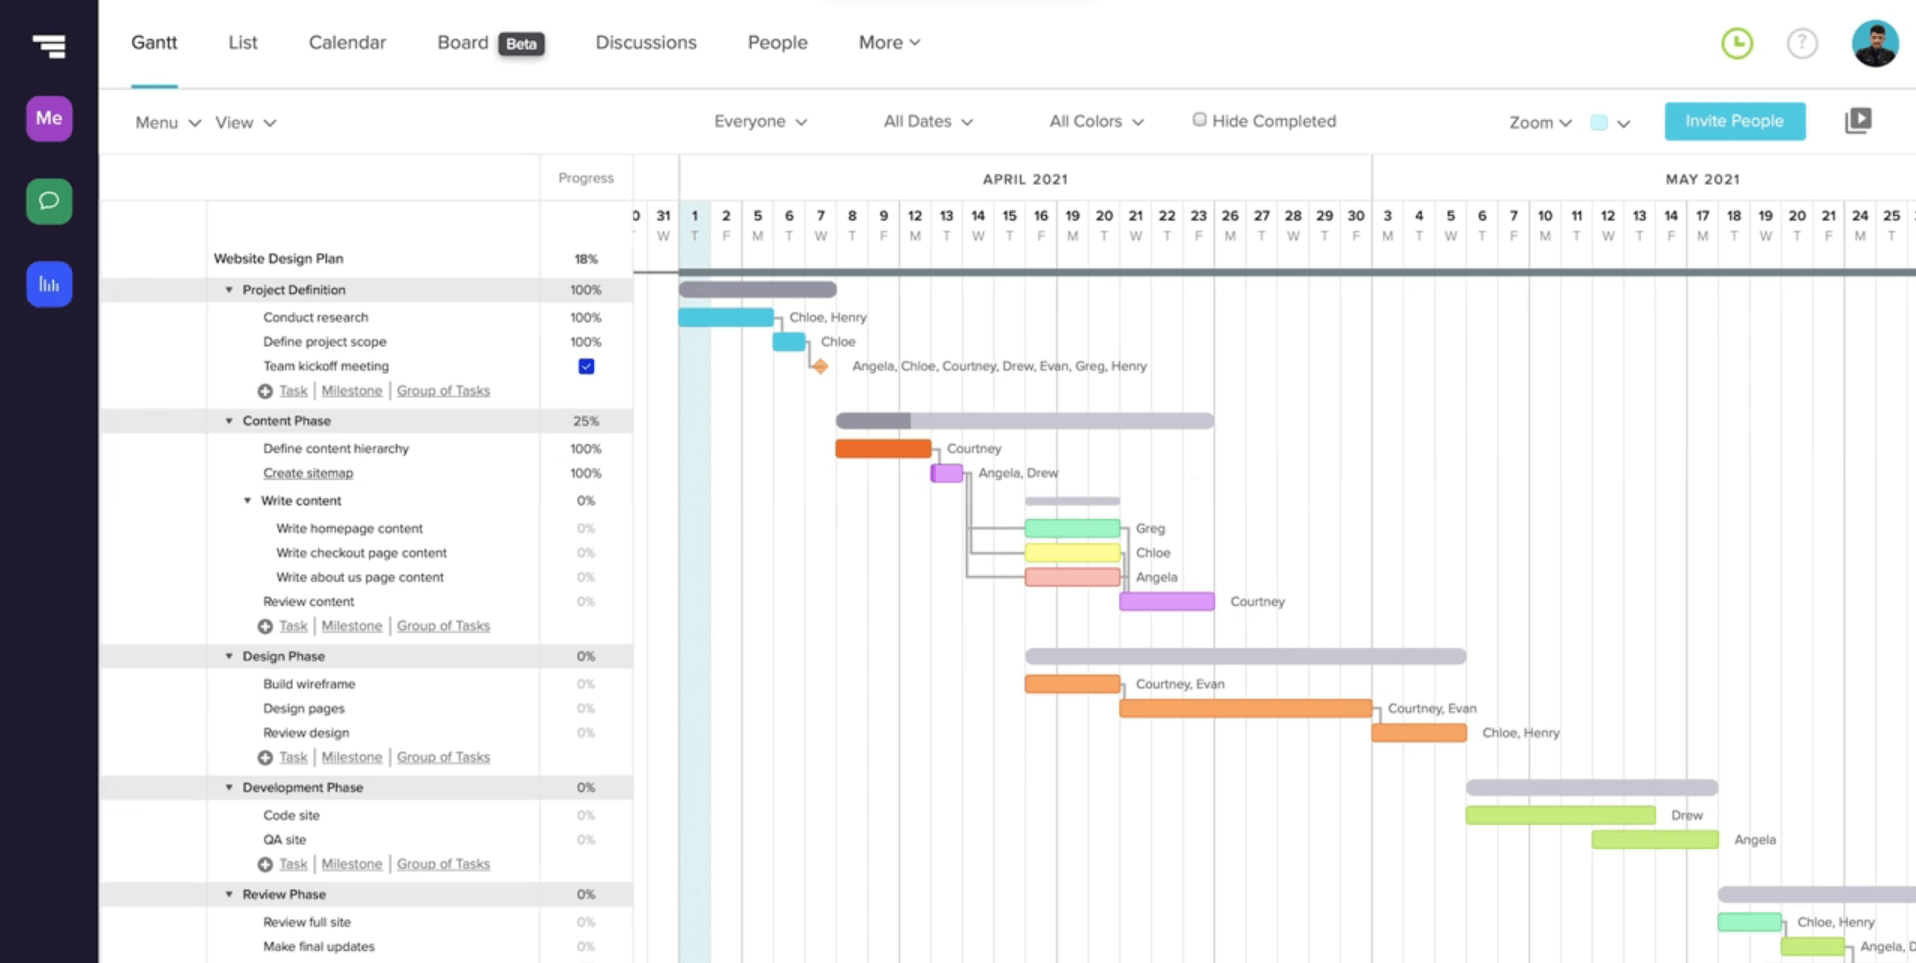This screenshot has height=963, width=1916.
Task: Uncheck the Team kickoff meeting checkbox
Action: coord(586,366)
